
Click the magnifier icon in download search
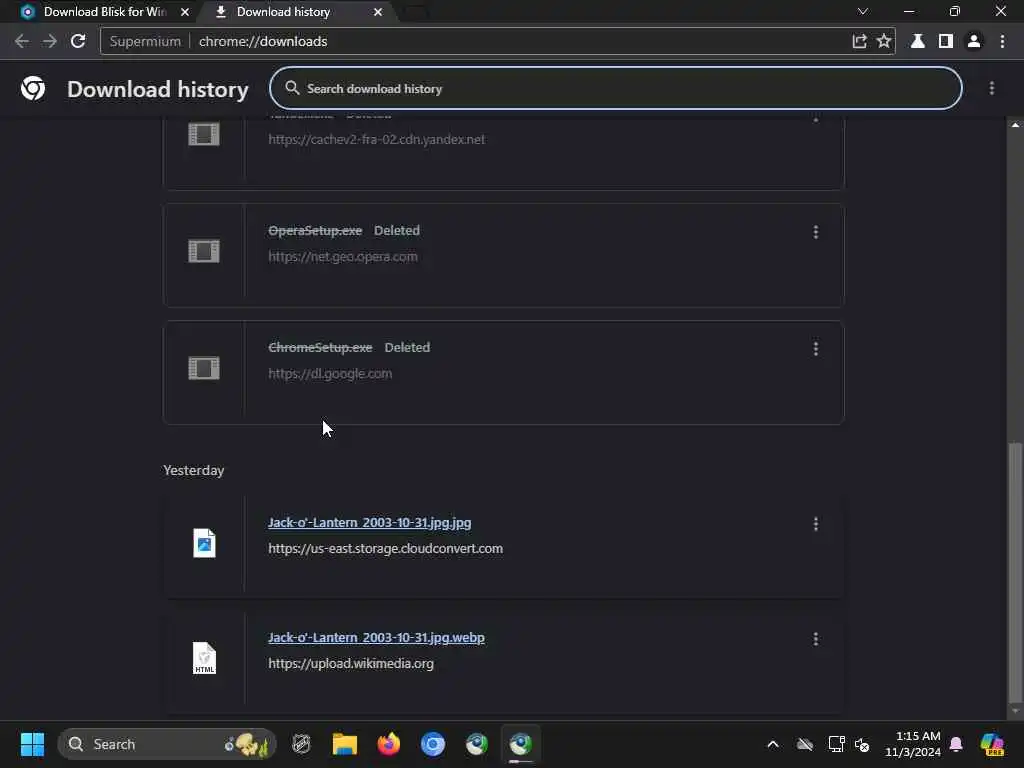292,88
